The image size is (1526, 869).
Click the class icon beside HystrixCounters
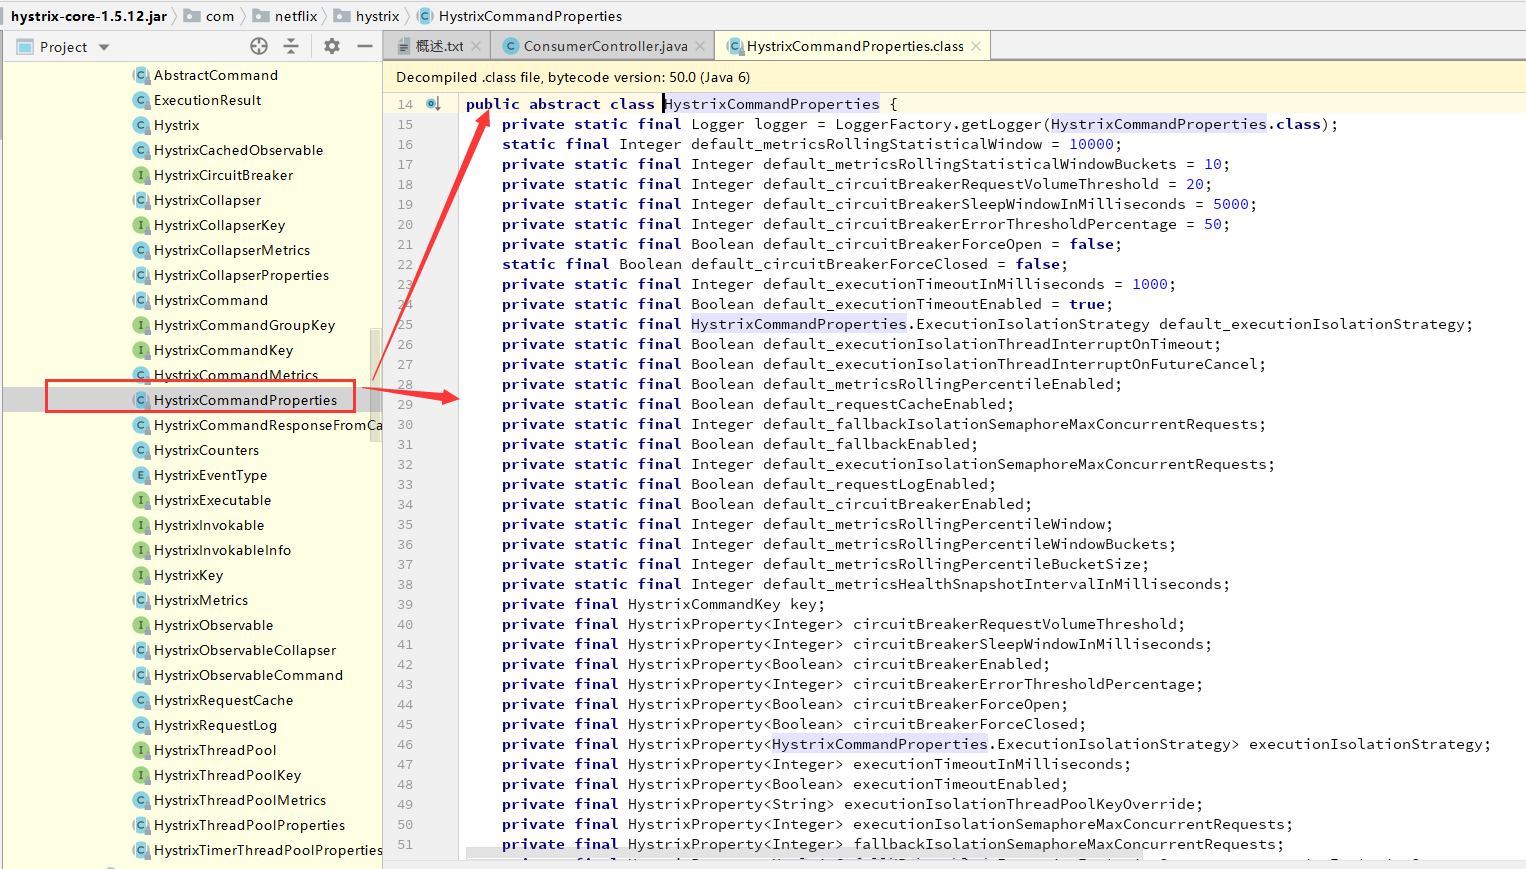pyautogui.click(x=141, y=450)
